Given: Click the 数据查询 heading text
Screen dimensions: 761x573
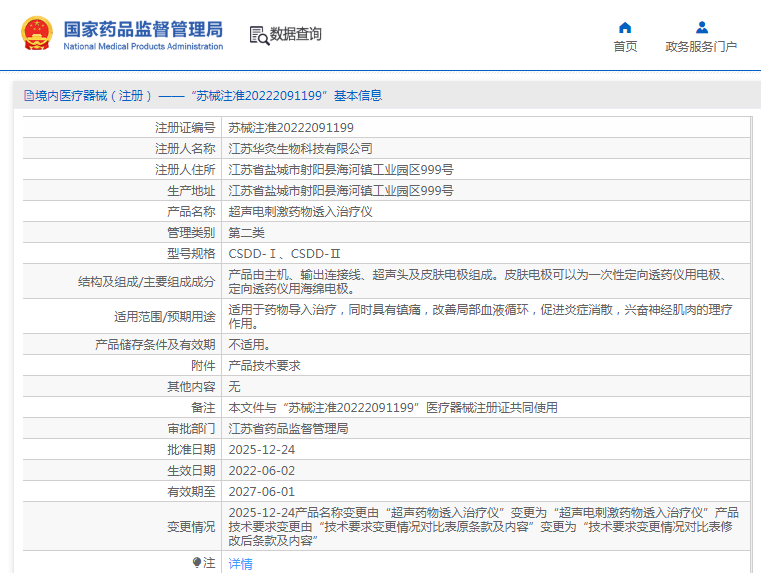Looking at the screenshot, I should 296,35.
